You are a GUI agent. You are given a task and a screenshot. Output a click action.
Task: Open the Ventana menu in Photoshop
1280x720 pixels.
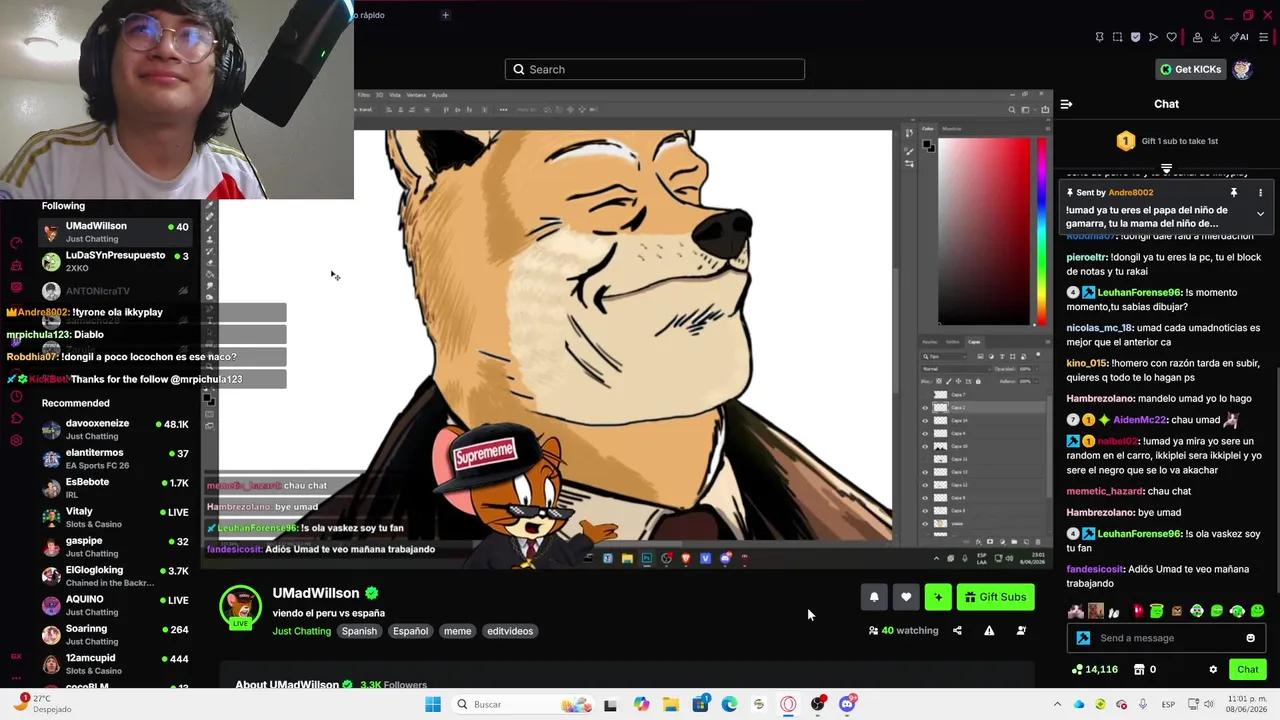coord(415,95)
